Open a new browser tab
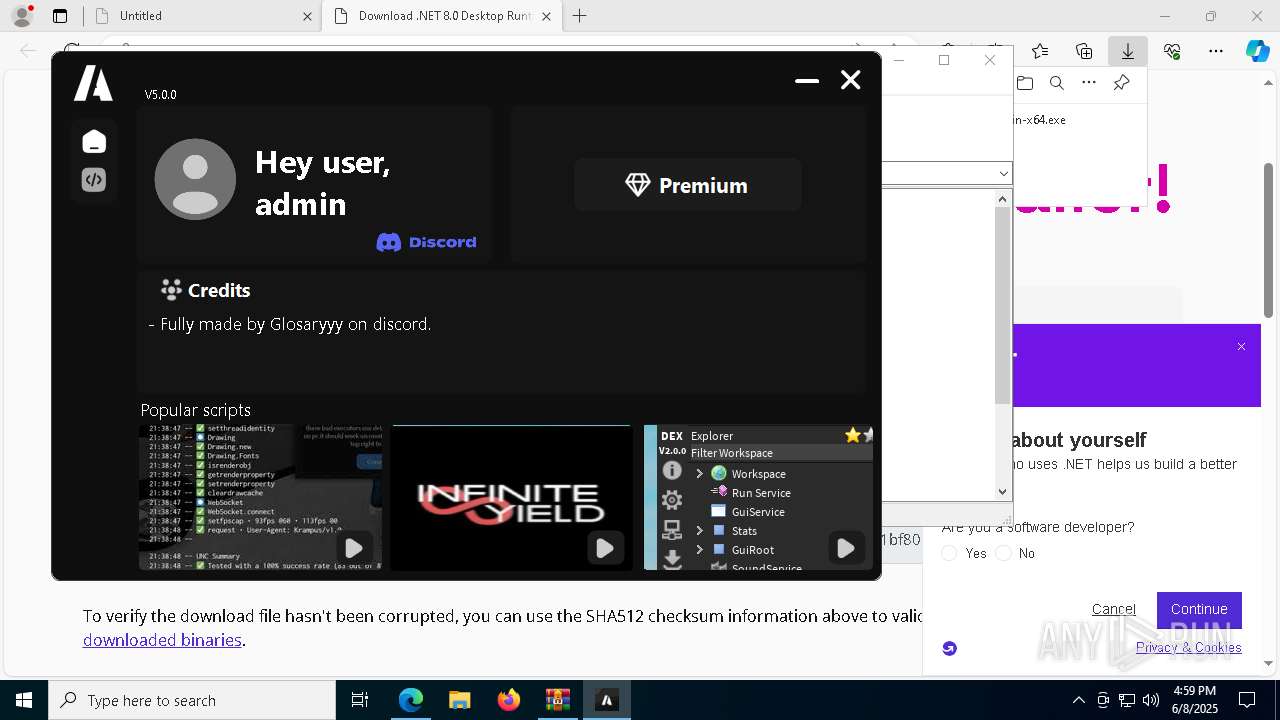This screenshot has width=1280, height=720. point(580,16)
